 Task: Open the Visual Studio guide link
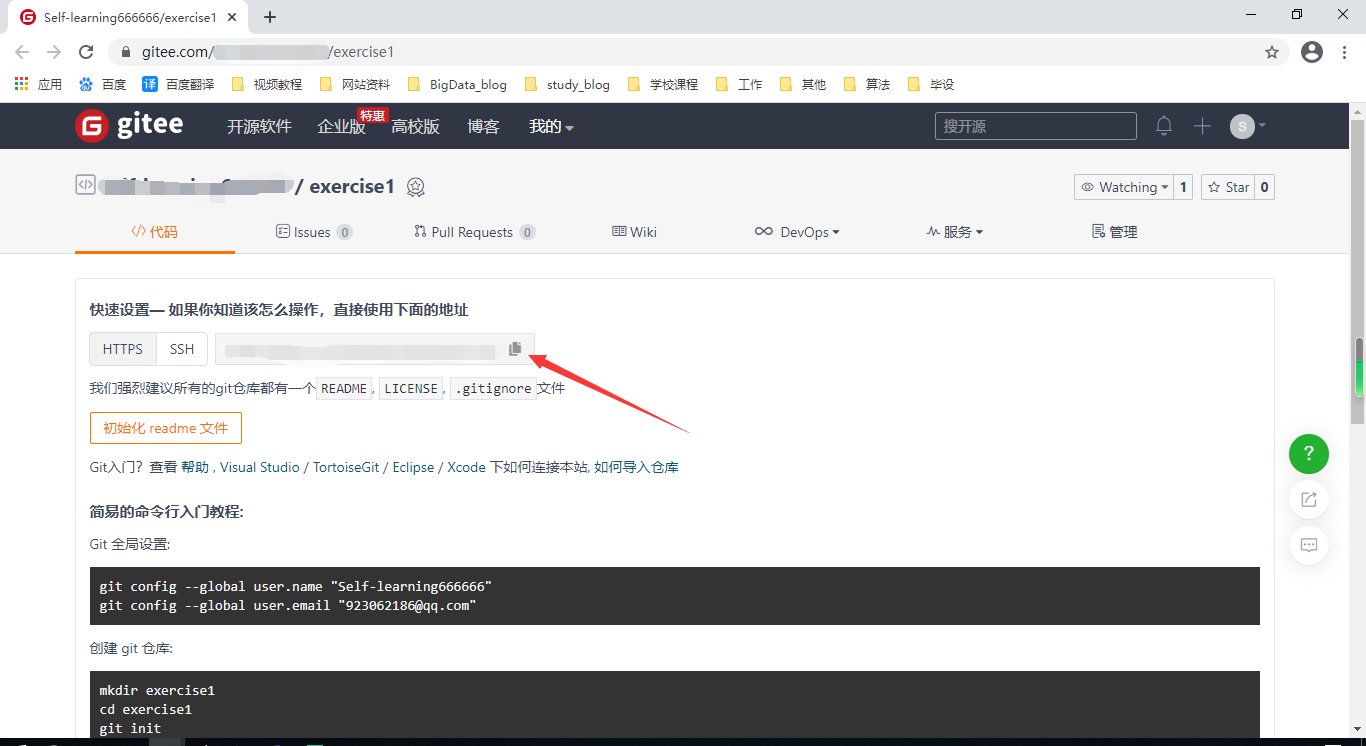pos(260,467)
